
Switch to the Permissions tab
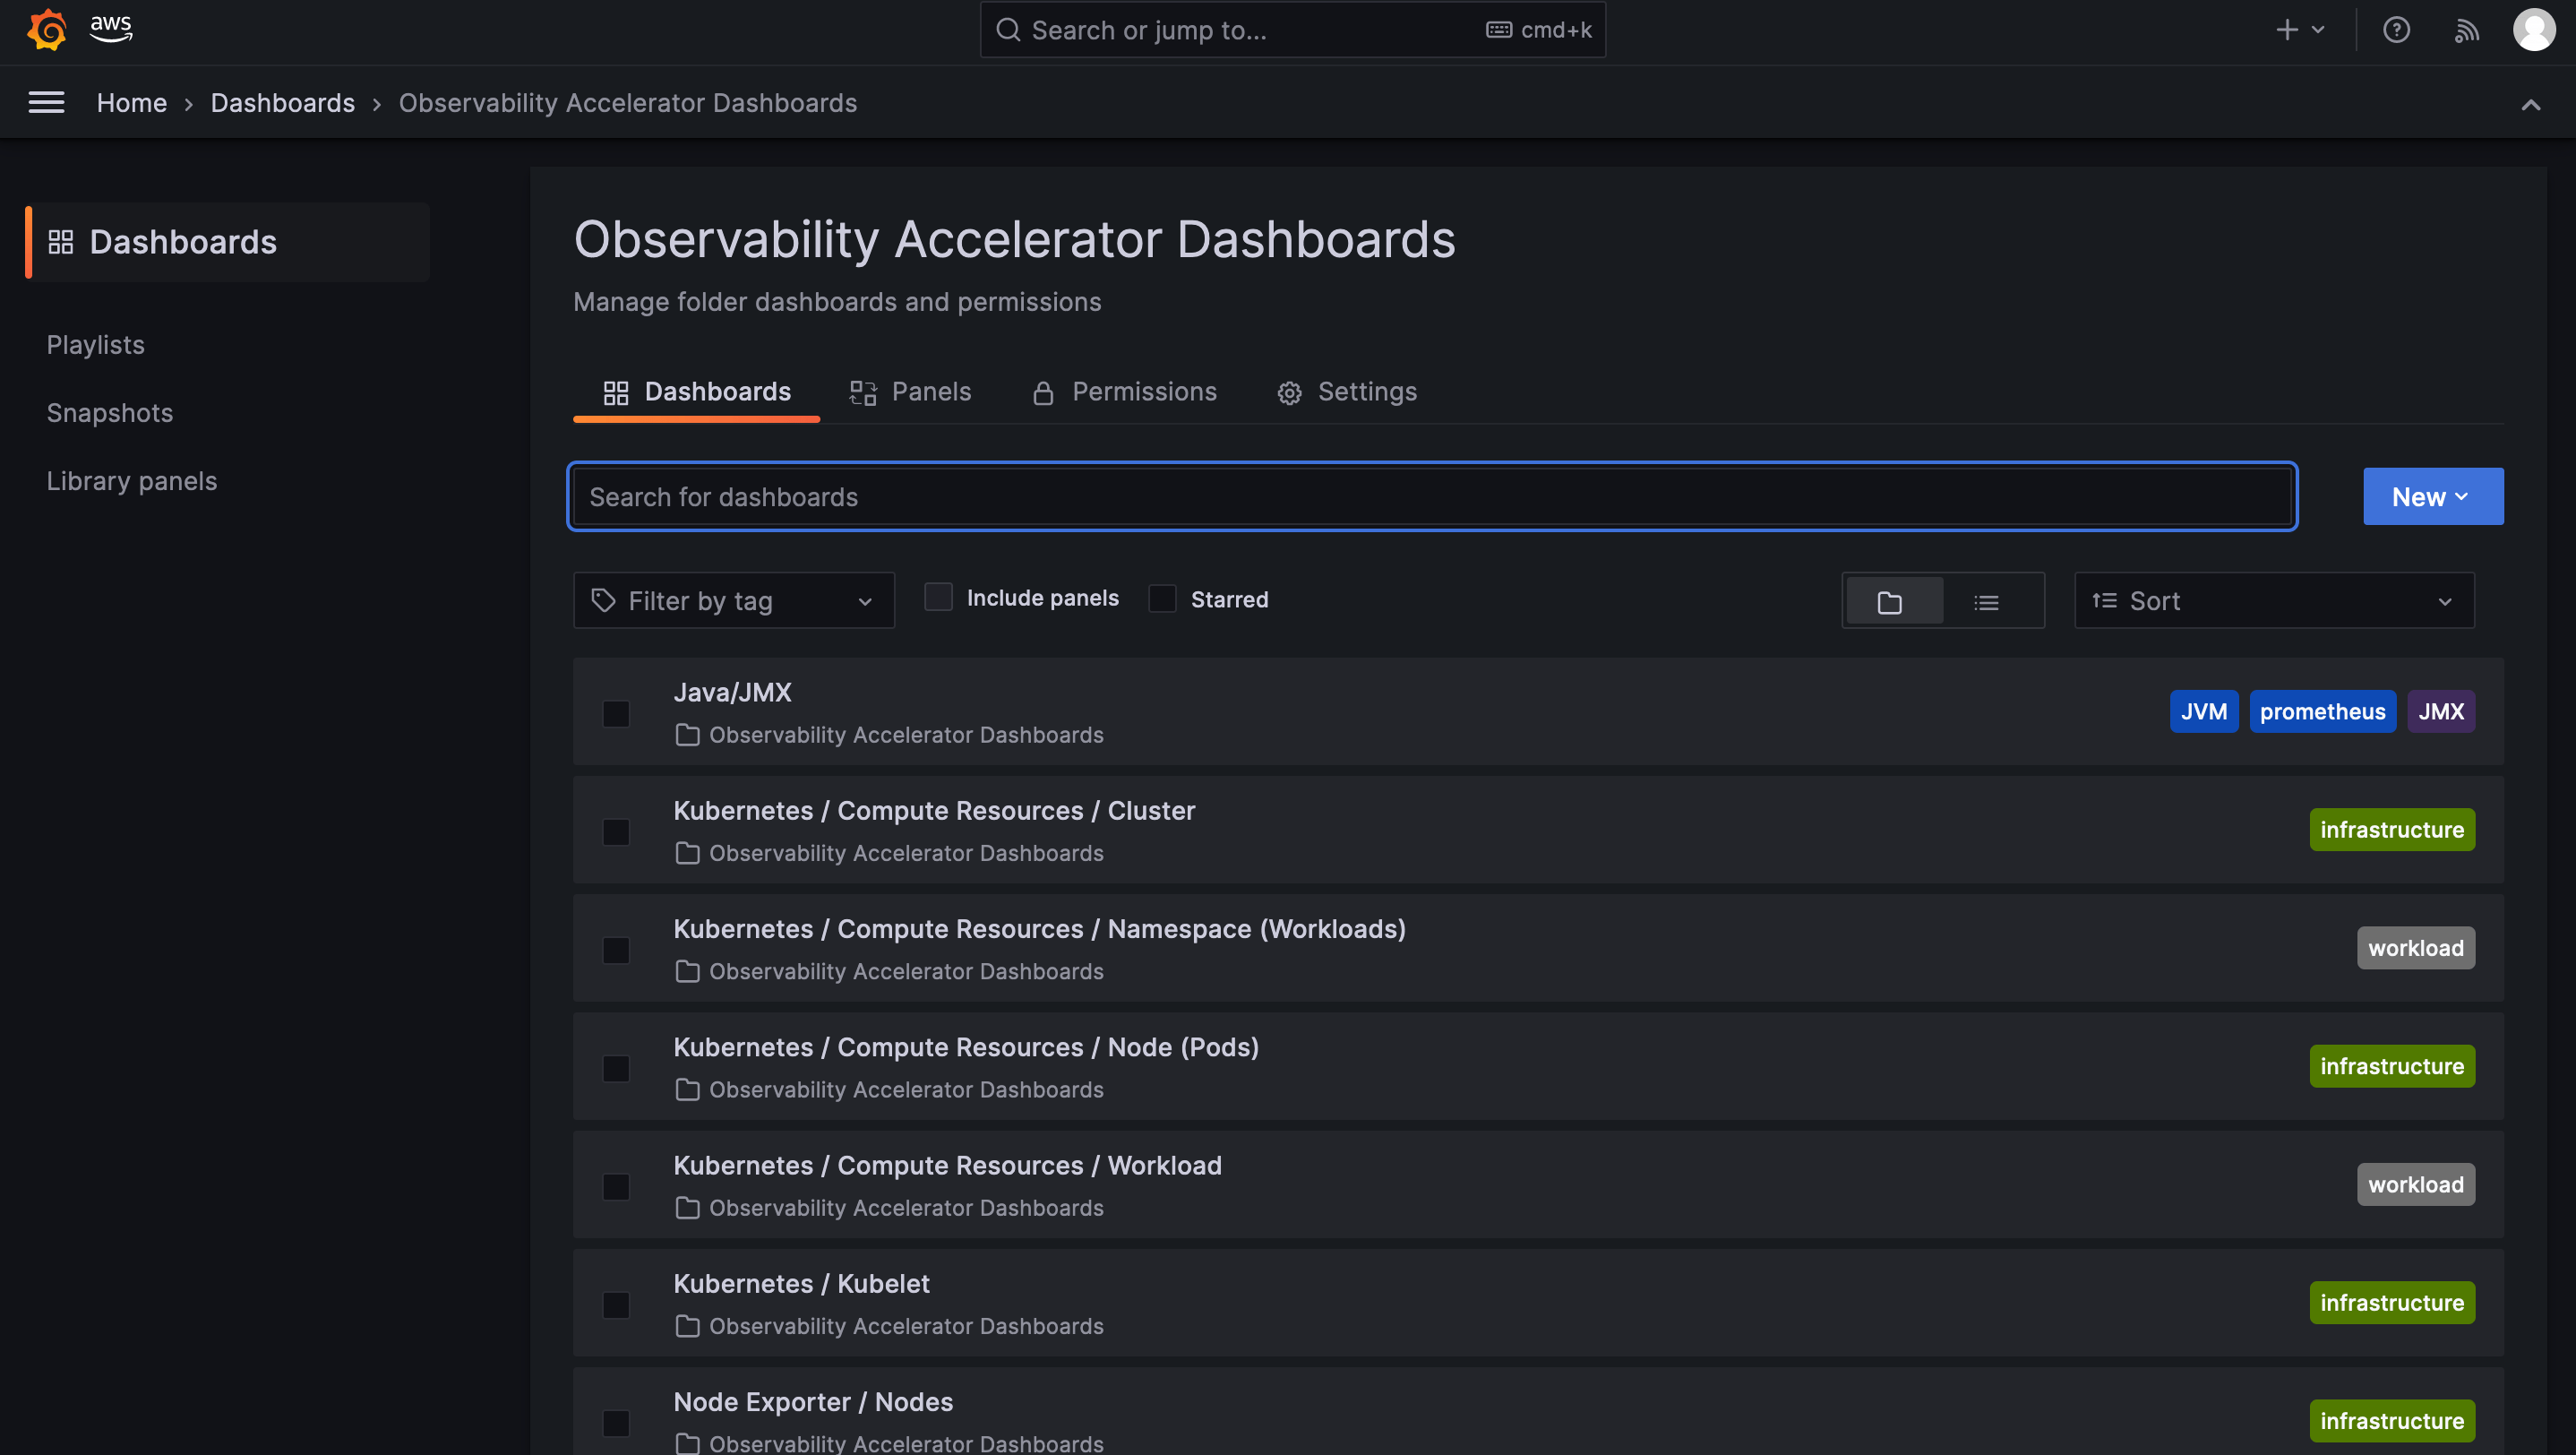click(x=1125, y=391)
